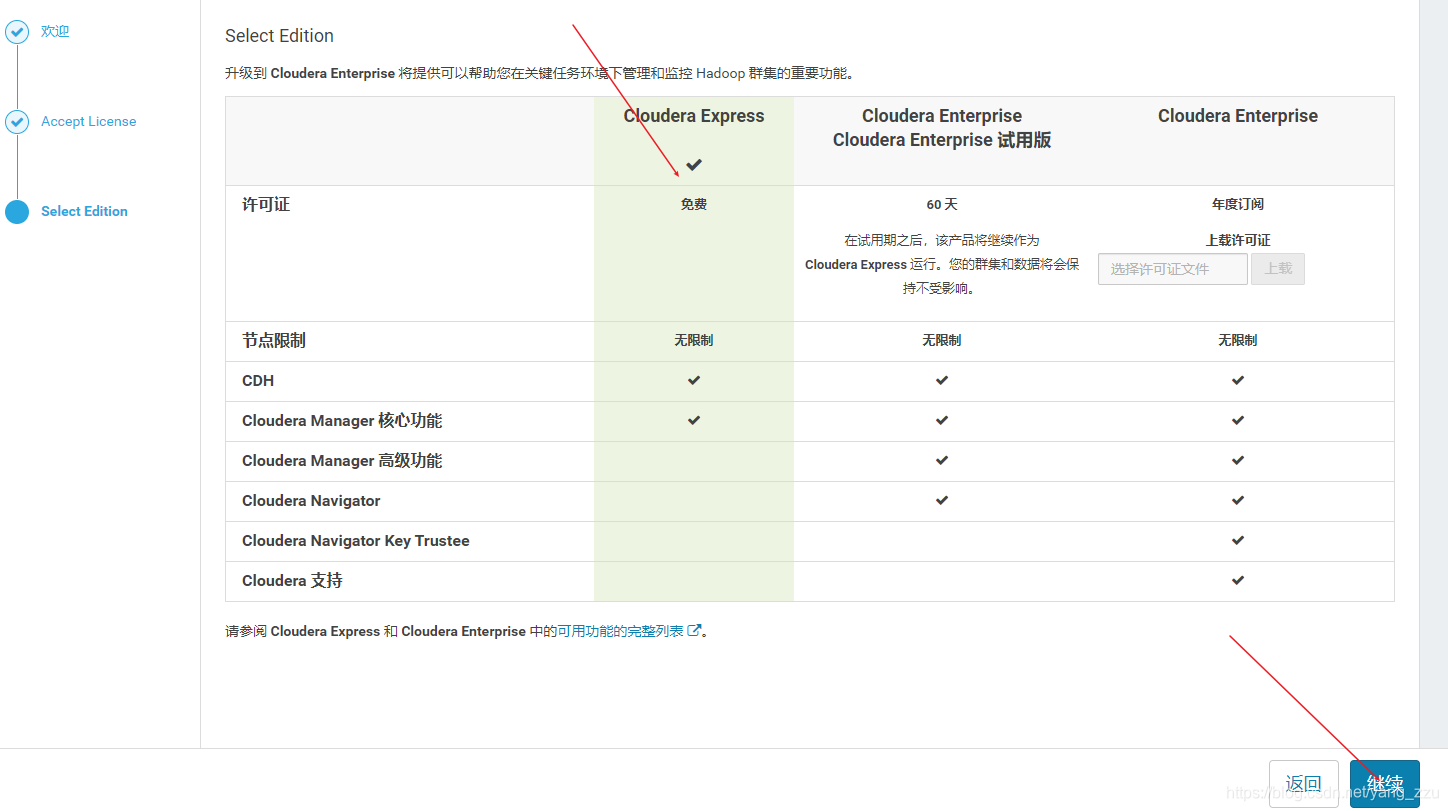Click CDH checkmark in Enterprise annual column
The height and width of the screenshot is (811, 1448).
coord(1238,380)
